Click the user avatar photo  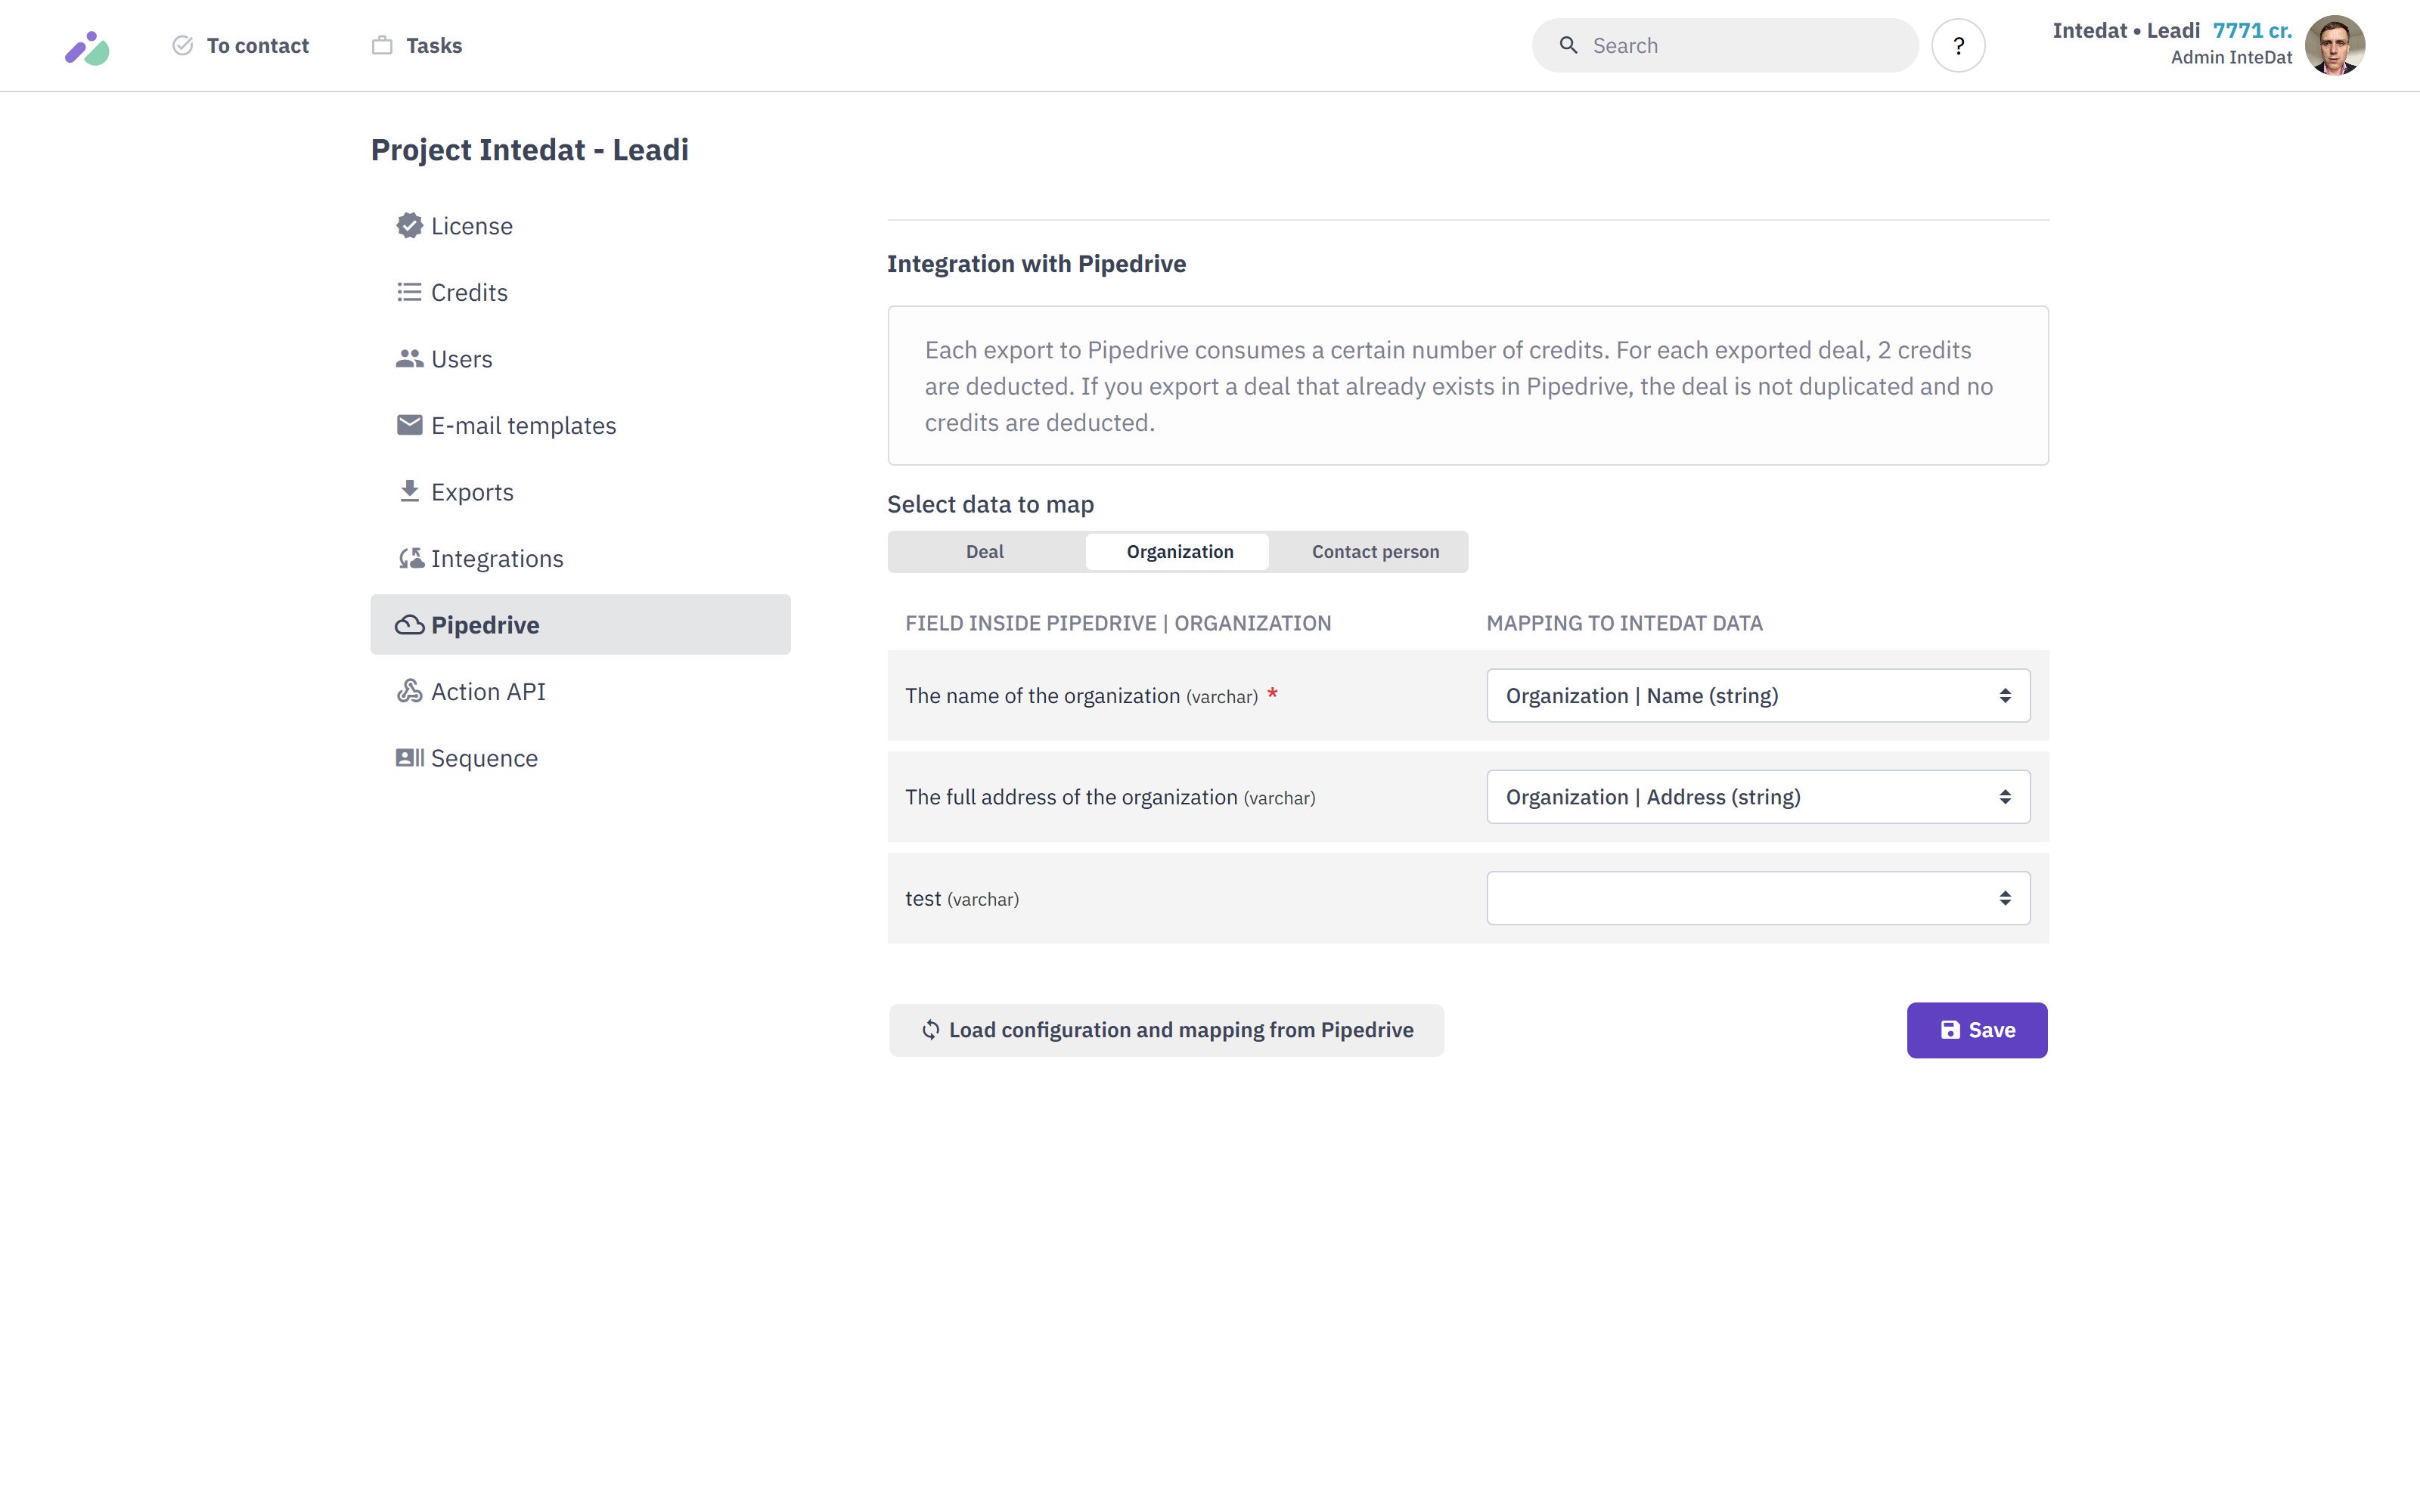[2334, 46]
